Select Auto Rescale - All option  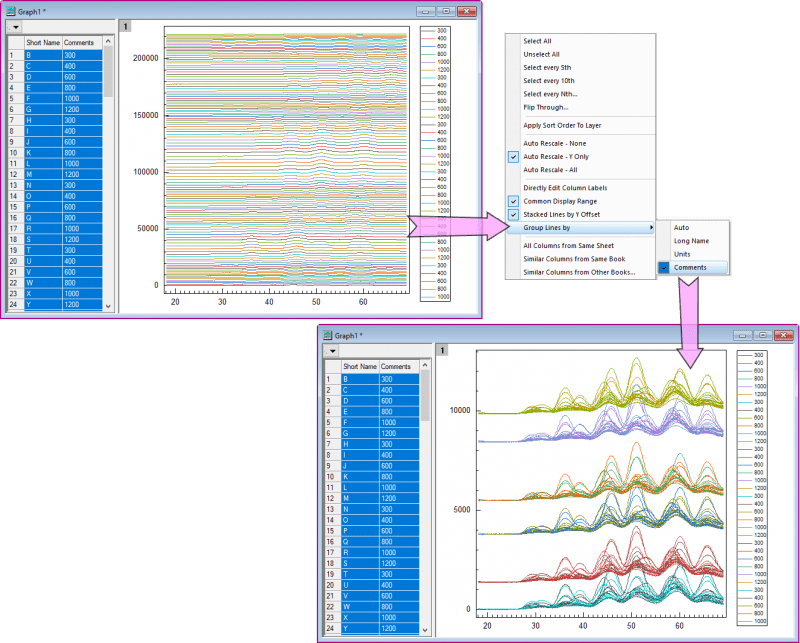(x=550, y=170)
